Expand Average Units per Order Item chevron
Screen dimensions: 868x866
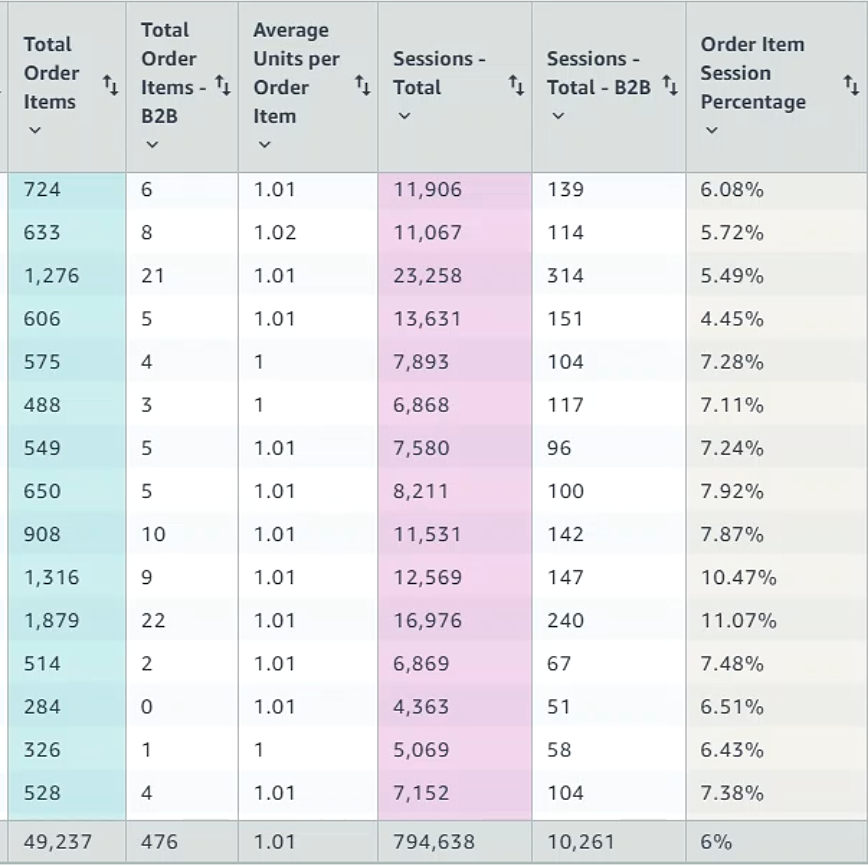point(264,145)
